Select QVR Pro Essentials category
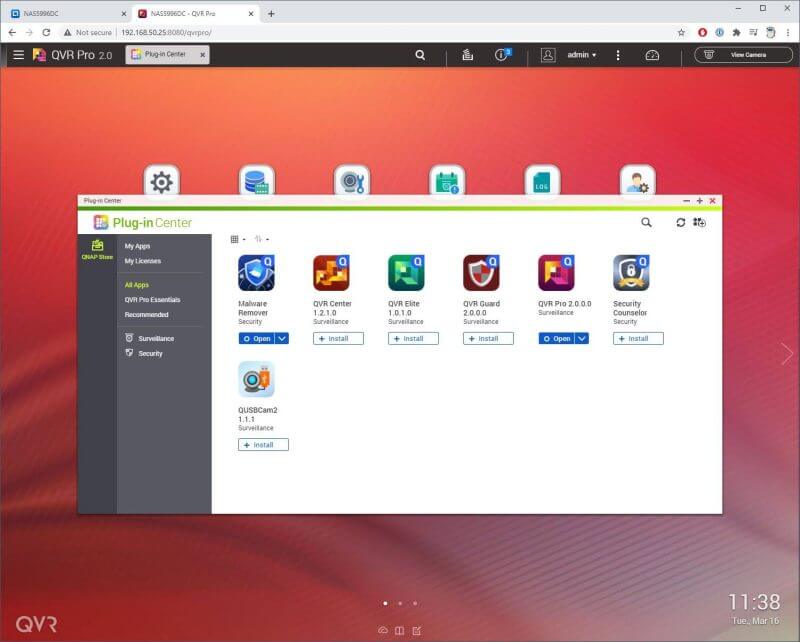 click(153, 300)
